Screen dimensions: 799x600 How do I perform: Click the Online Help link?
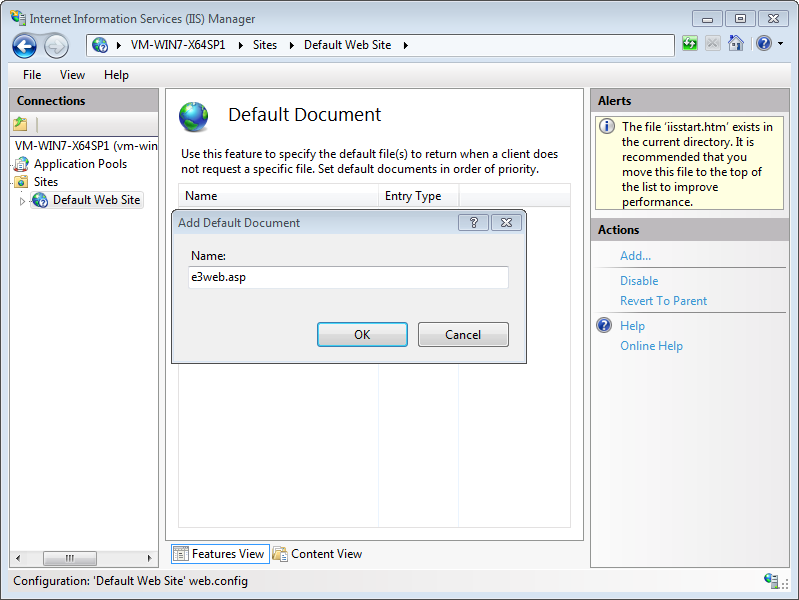click(651, 346)
